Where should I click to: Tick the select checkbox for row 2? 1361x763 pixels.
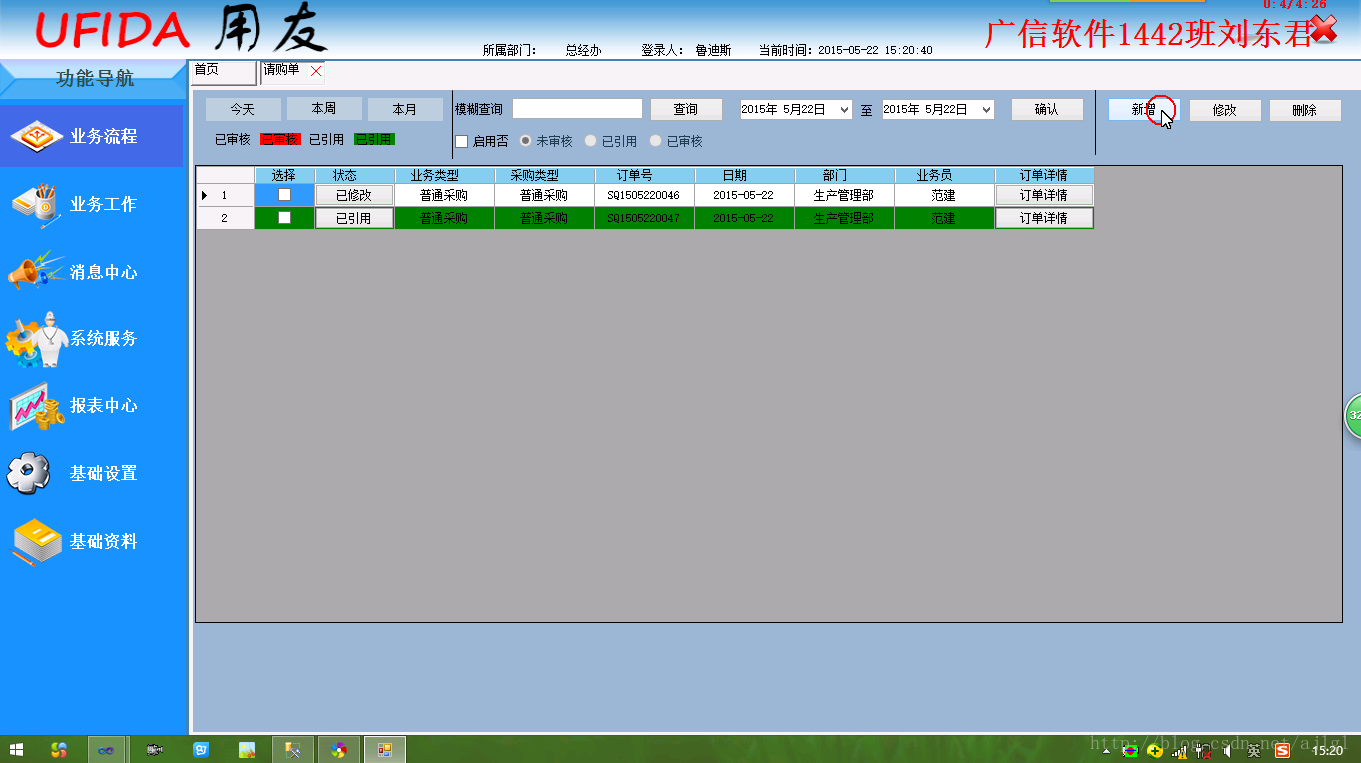tap(284, 217)
